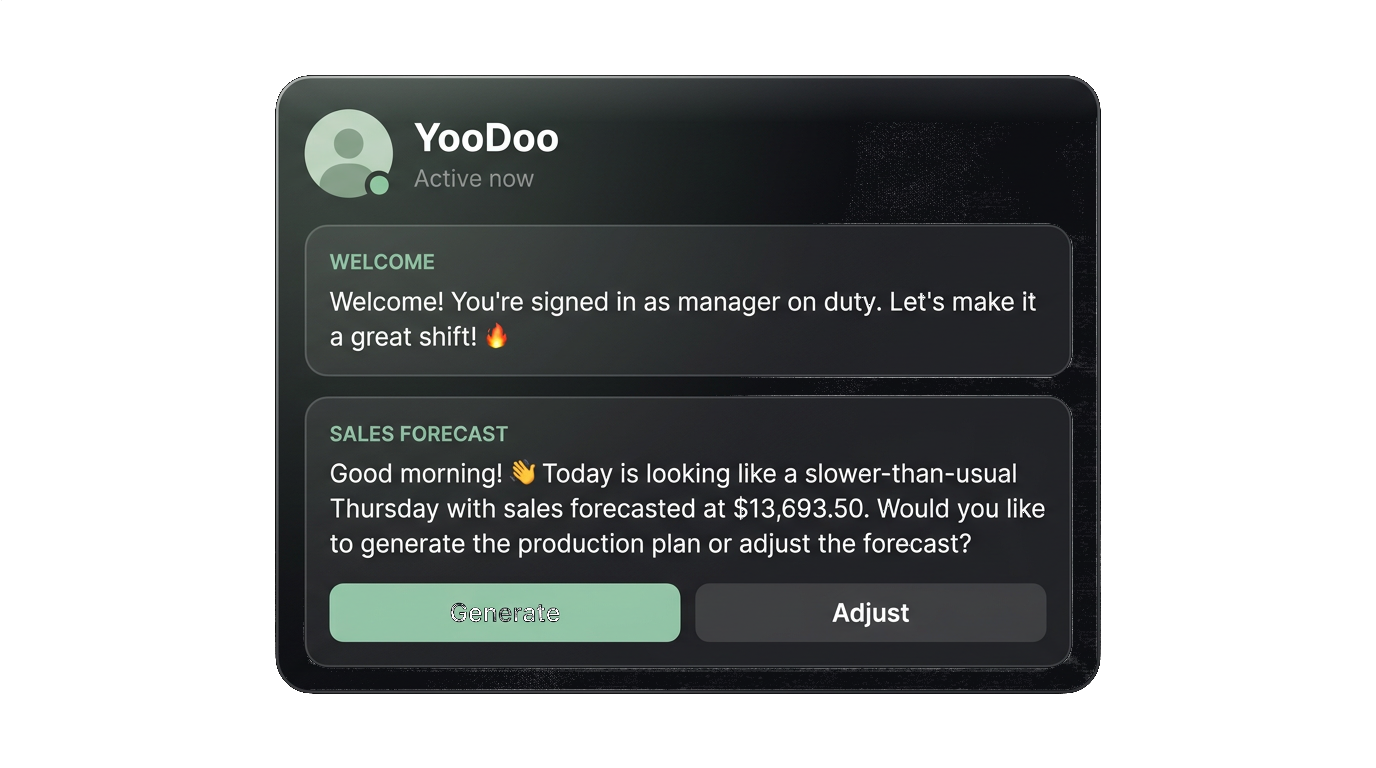
Task: Click the fire emoji in welcome message
Action: [x=497, y=336]
